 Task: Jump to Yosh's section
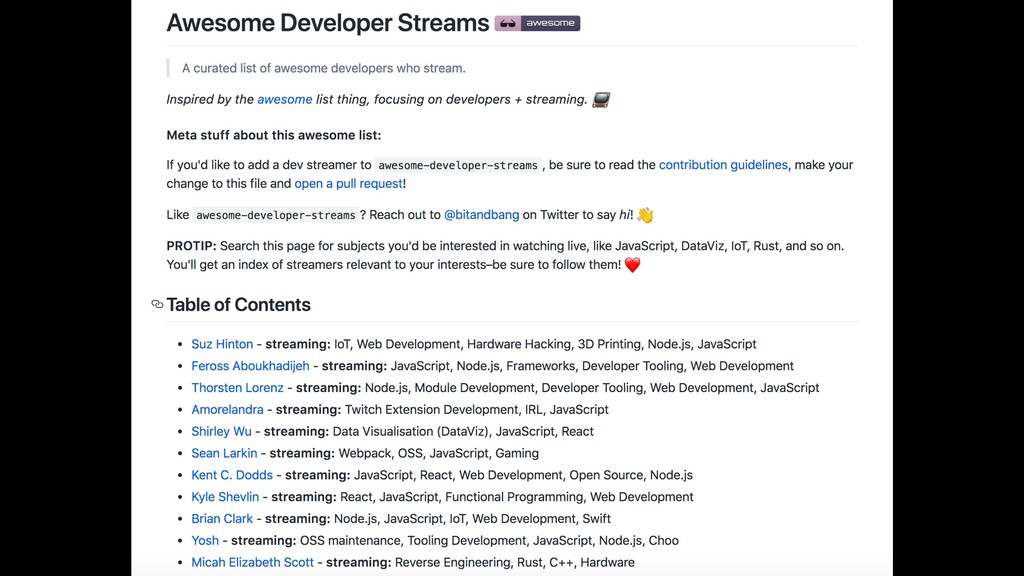205,541
